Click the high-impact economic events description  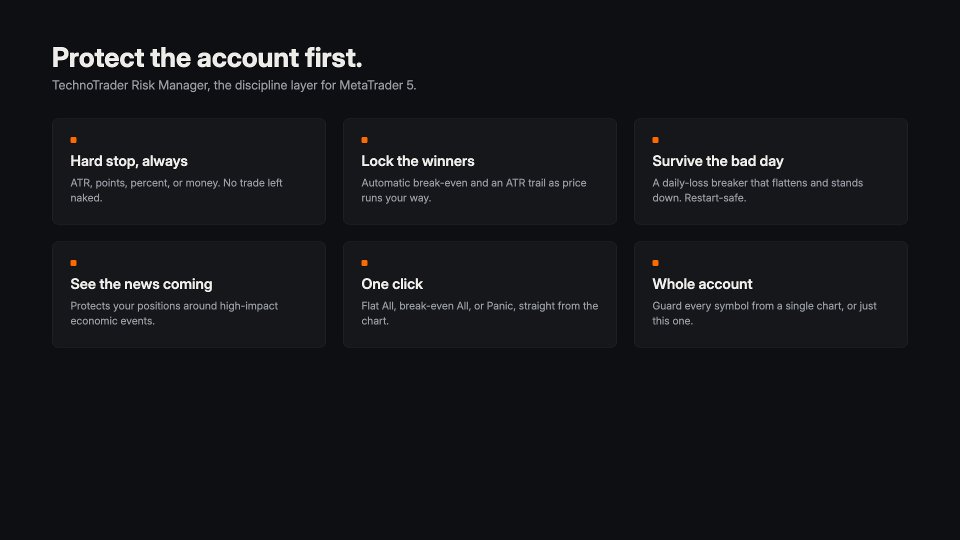[174, 313]
